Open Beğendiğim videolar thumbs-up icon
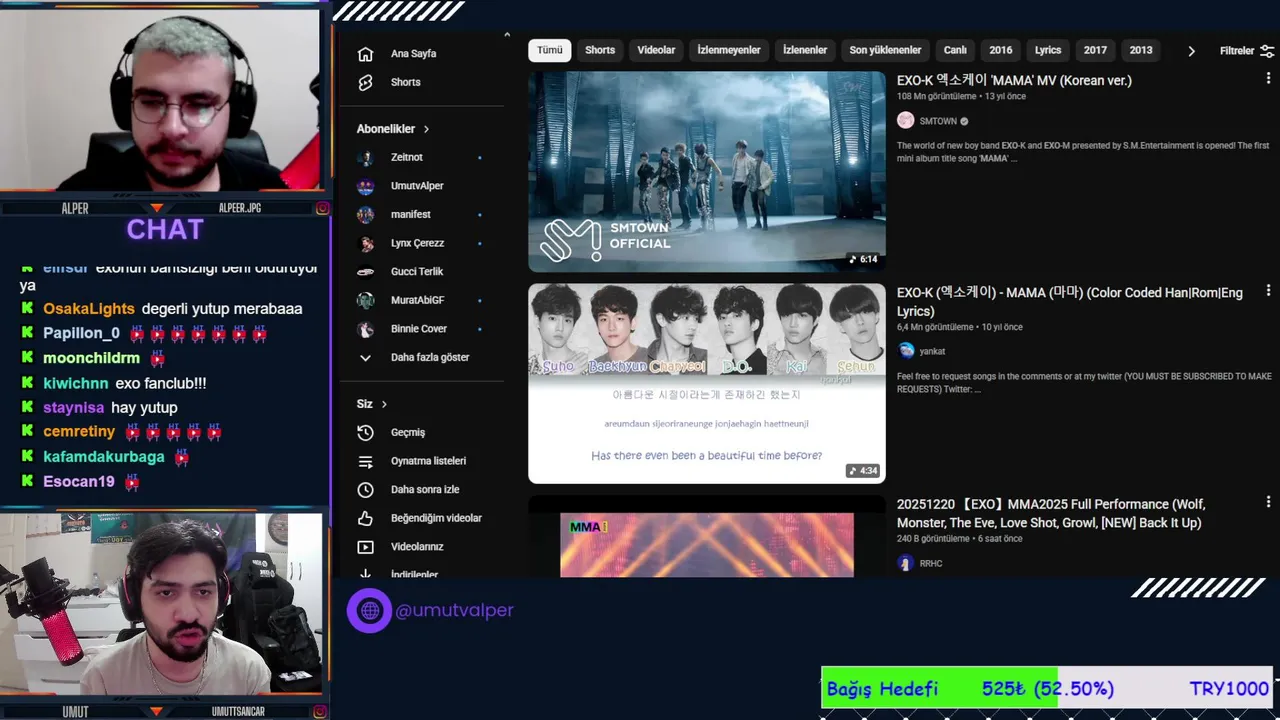 tap(365, 518)
